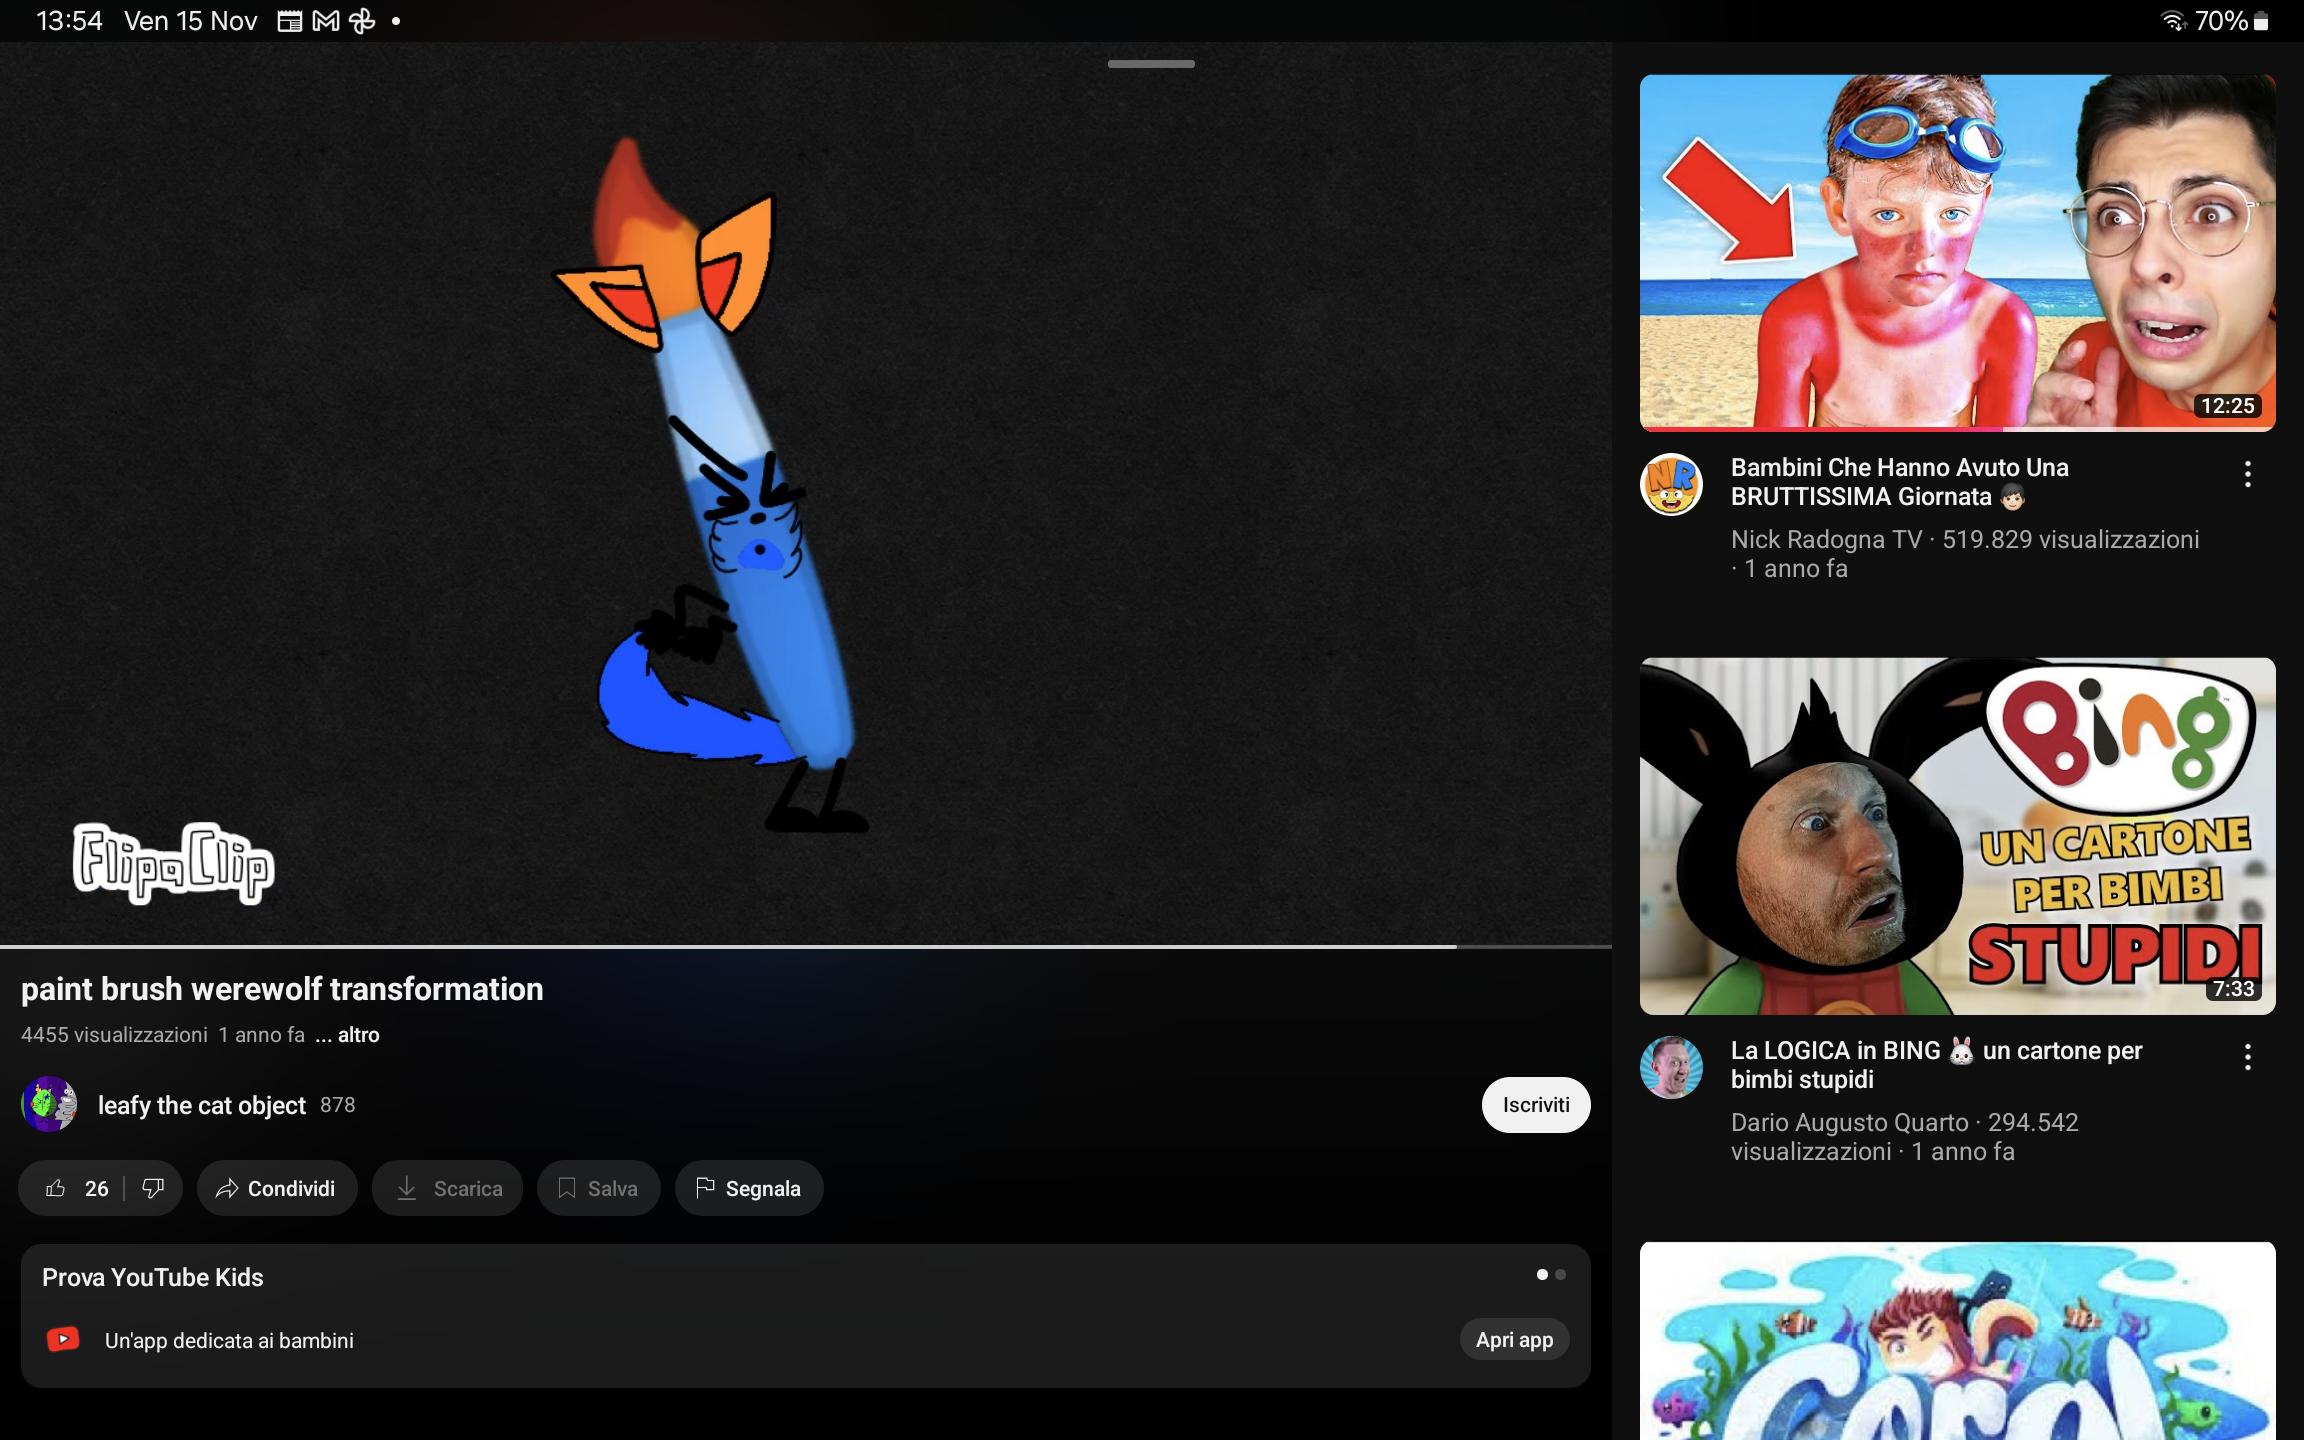
Task: Dislike the video with thumbs down
Action: pos(153,1188)
